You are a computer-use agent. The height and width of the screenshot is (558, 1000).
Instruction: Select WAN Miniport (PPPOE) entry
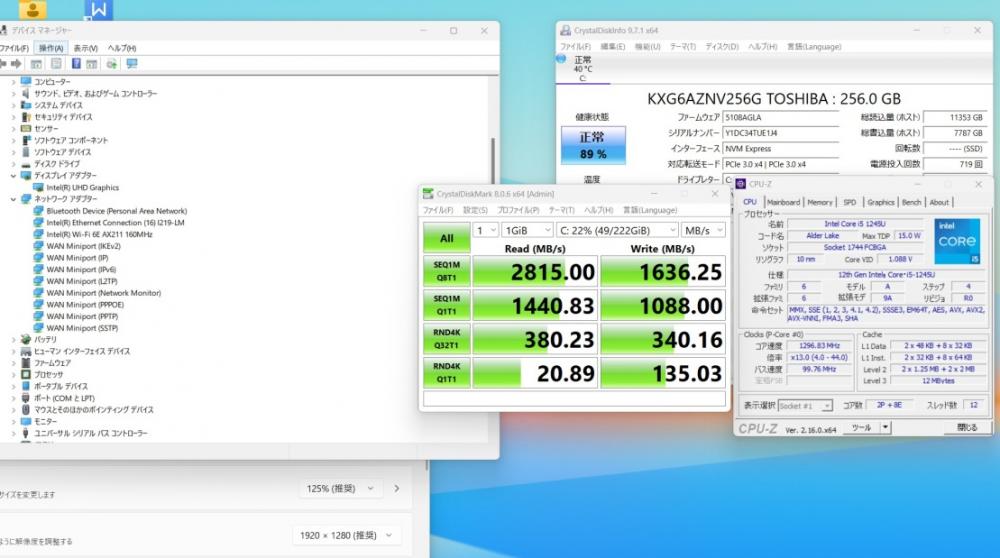(85, 305)
